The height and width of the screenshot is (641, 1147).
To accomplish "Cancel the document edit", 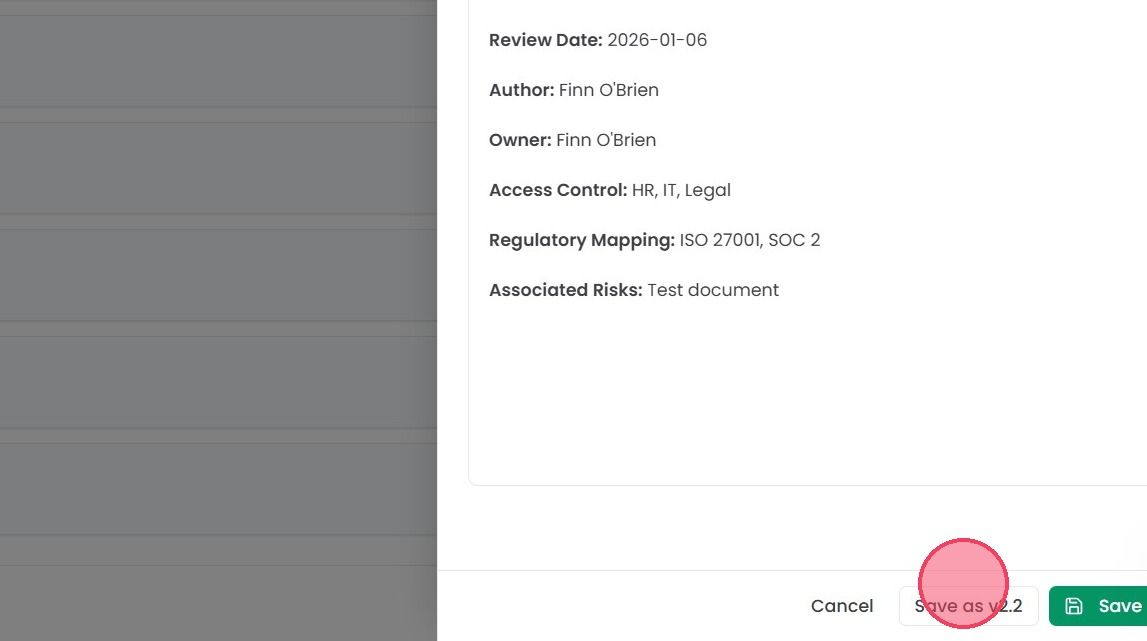I will (x=842, y=606).
